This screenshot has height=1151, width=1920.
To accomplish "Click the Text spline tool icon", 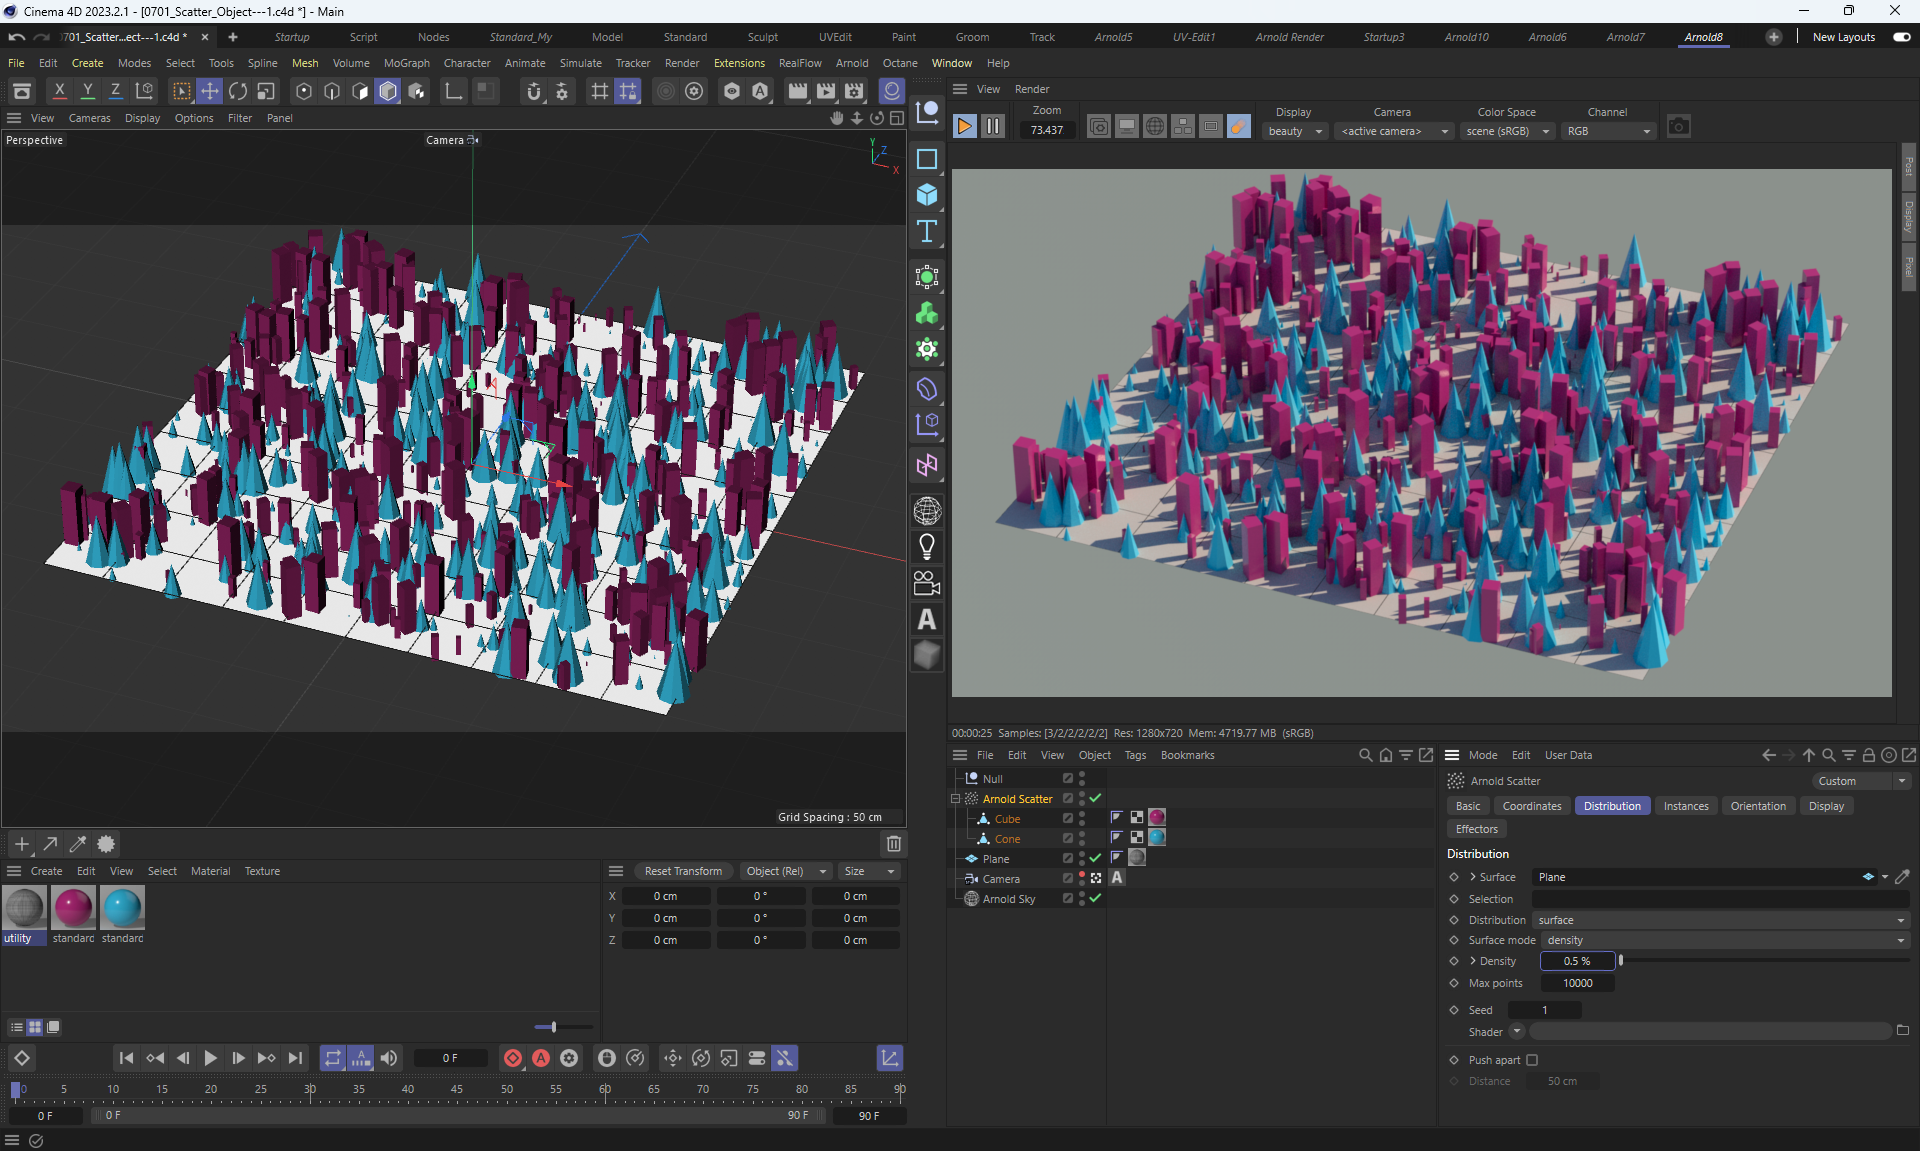I will [x=927, y=232].
